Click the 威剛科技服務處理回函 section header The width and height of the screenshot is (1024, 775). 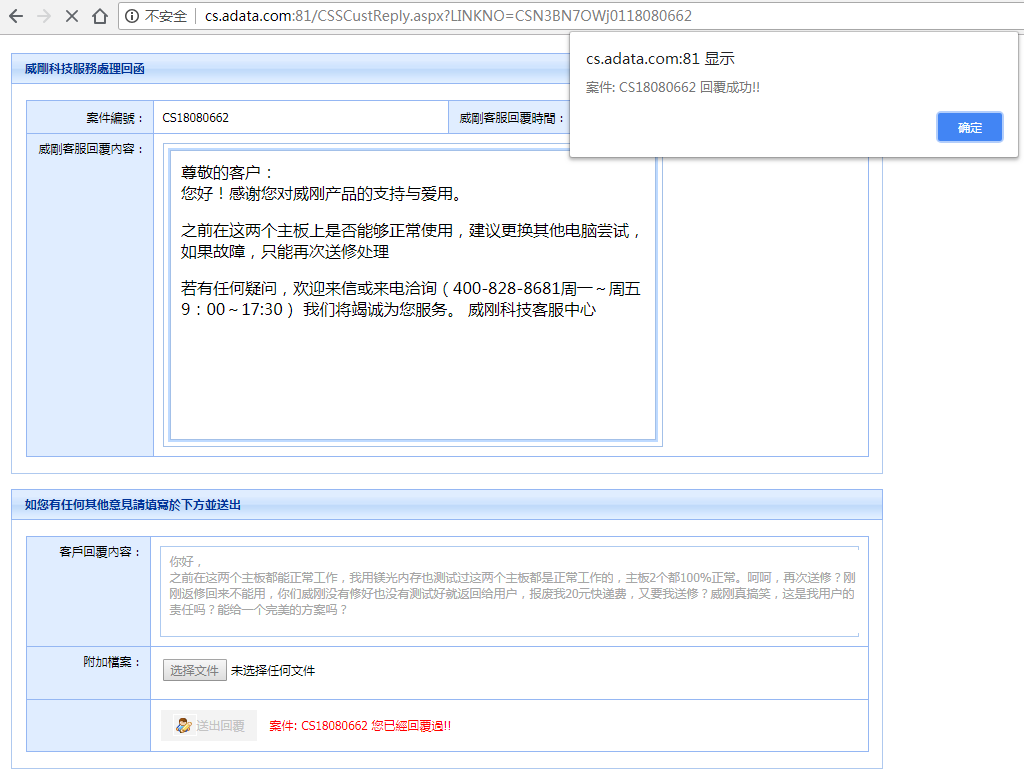(x=84, y=69)
